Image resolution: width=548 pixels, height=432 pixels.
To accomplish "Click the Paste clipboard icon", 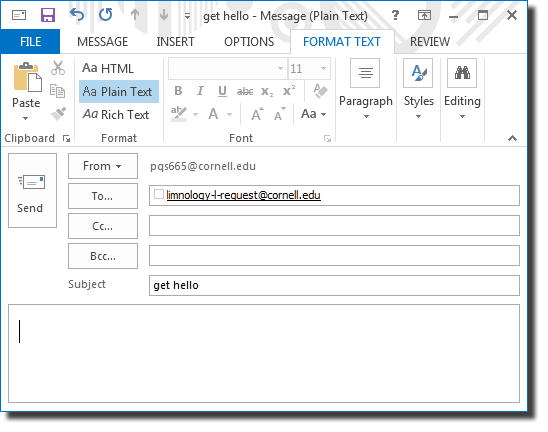I will click(x=27, y=78).
